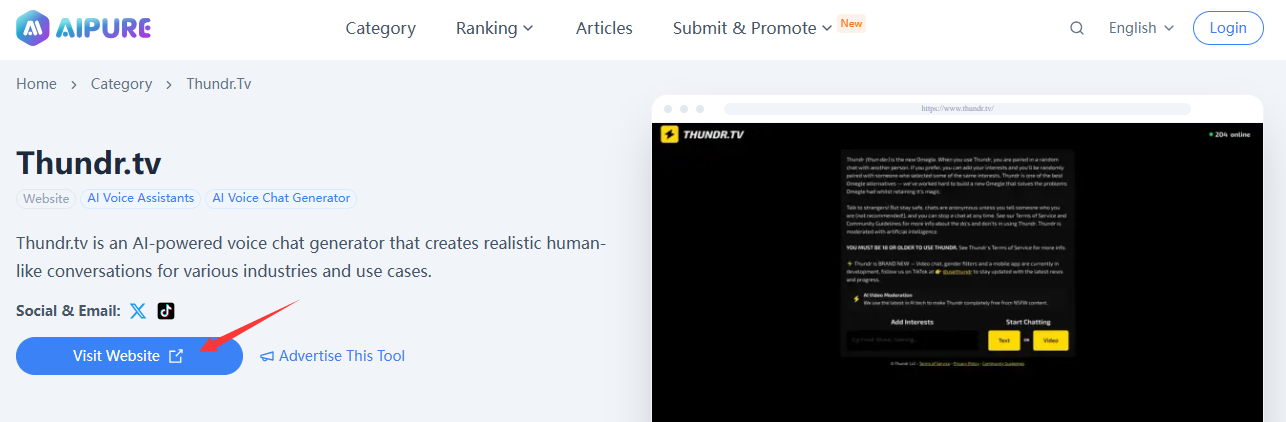Click the Thundr.Tv breadcrumb
1286x422 pixels.
click(x=219, y=84)
